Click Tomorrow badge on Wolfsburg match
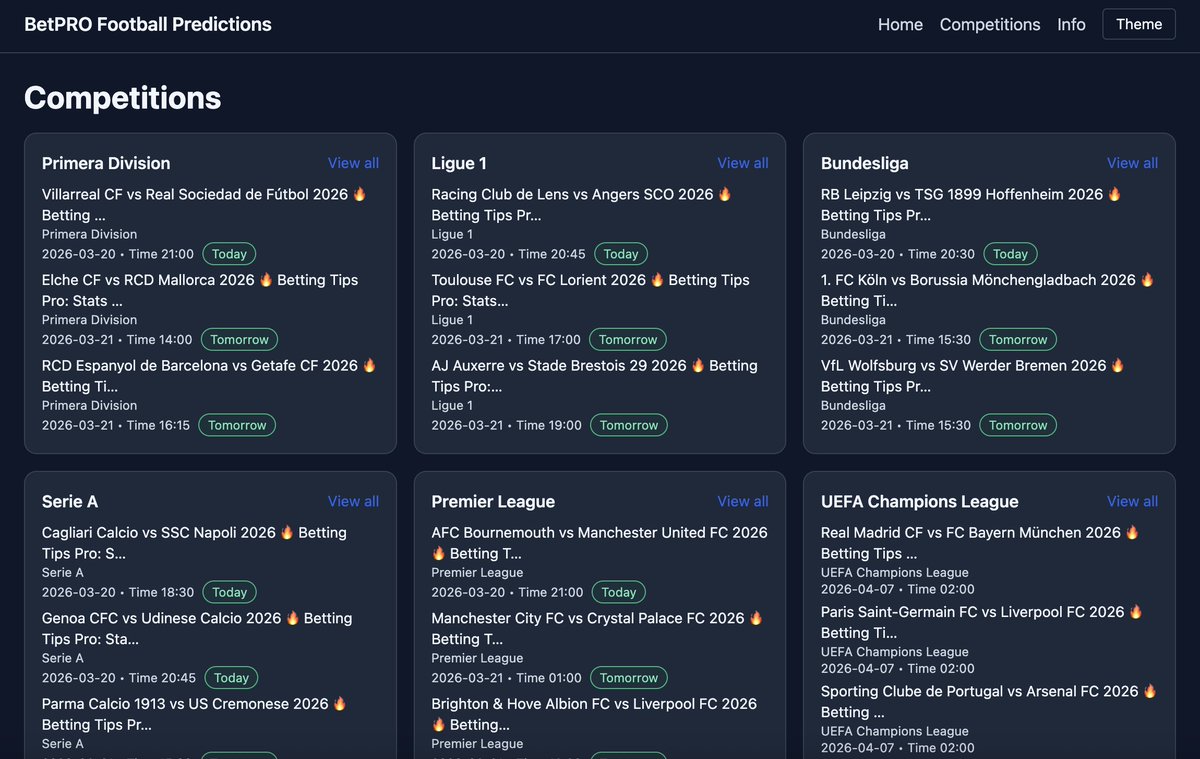 [1018, 425]
